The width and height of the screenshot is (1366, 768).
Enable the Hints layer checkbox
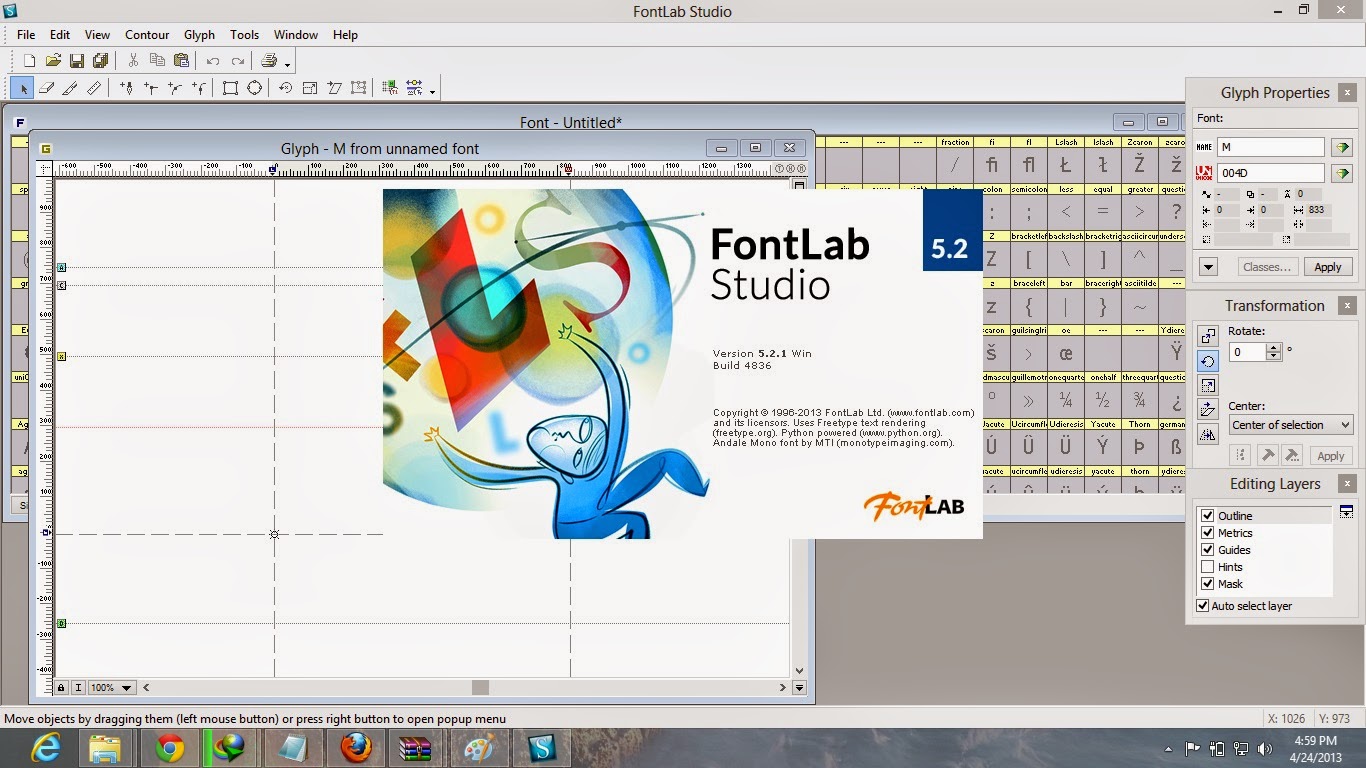coord(1207,567)
